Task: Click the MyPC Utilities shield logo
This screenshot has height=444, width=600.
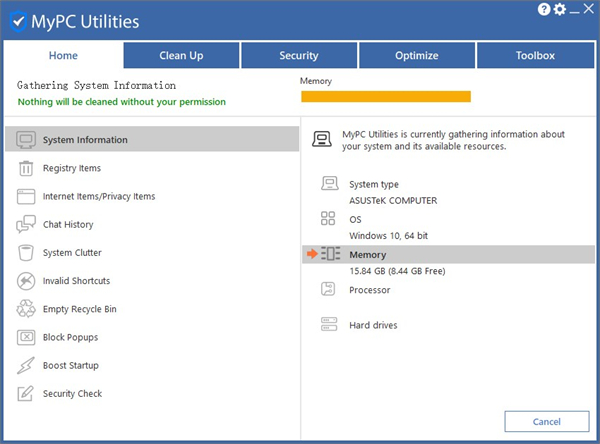Action: pos(17,21)
